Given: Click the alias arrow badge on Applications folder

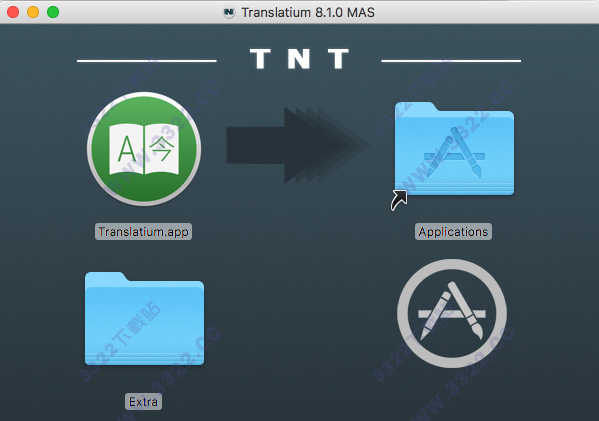Looking at the screenshot, I should click(399, 200).
